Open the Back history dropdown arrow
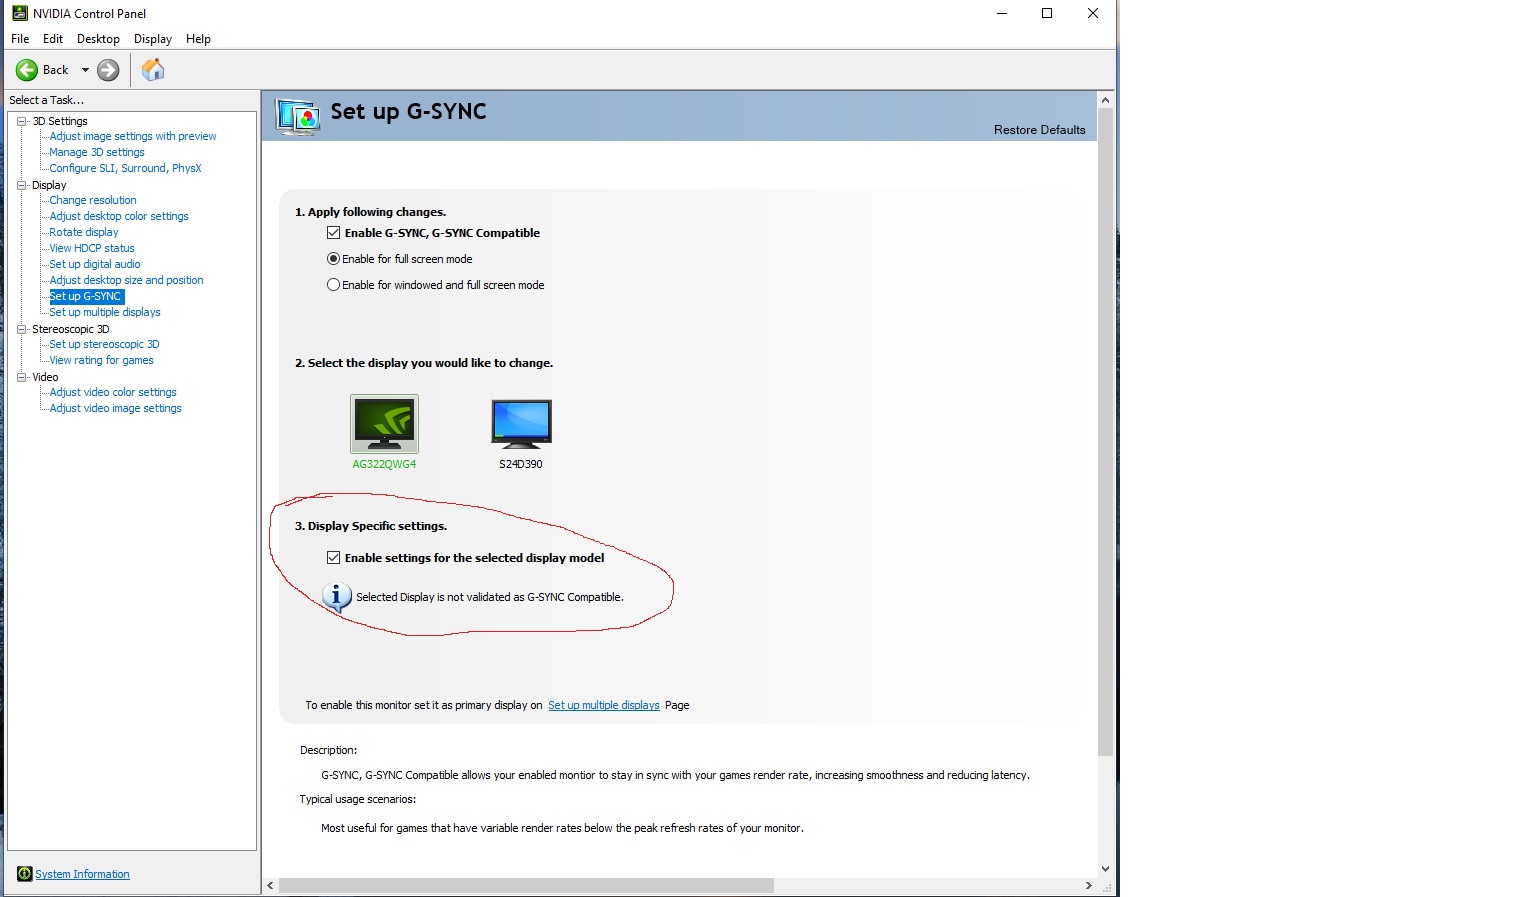The height and width of the screenshot is (897, 1536). pos(85,70)
